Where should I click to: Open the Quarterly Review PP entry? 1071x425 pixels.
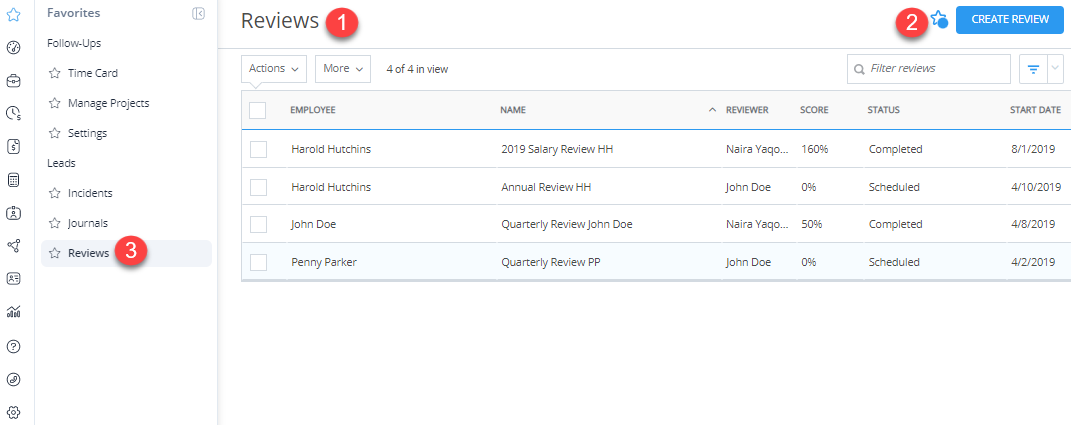[551, 262]
